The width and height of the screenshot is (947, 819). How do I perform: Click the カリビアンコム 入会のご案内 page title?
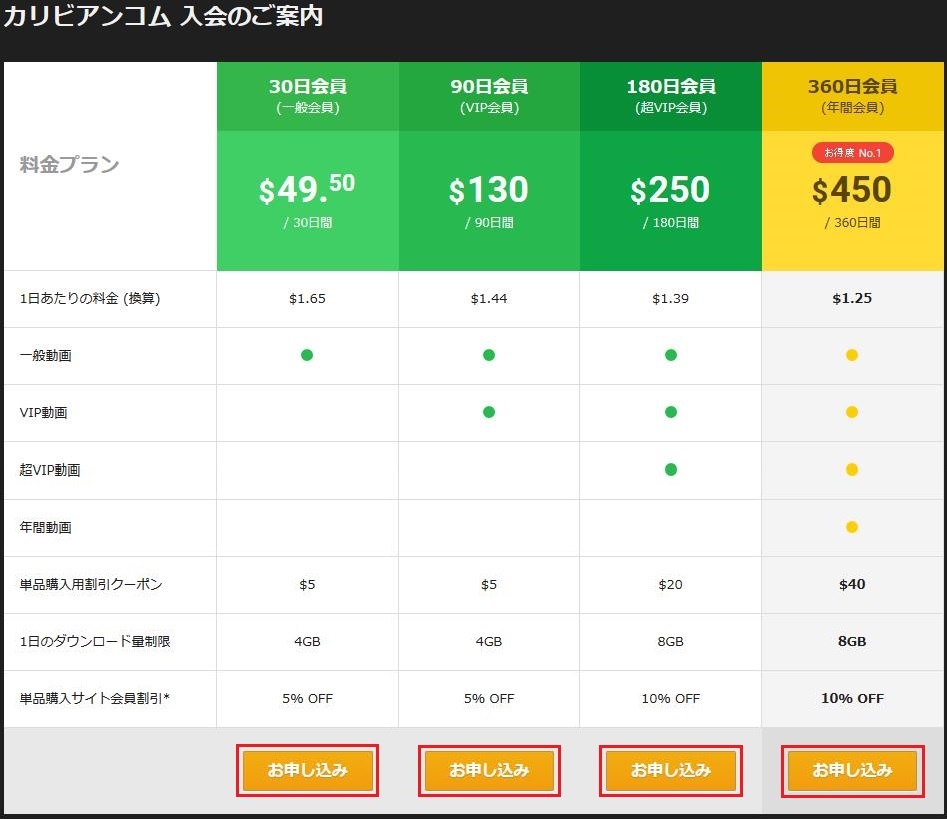[x=163, y=17]
